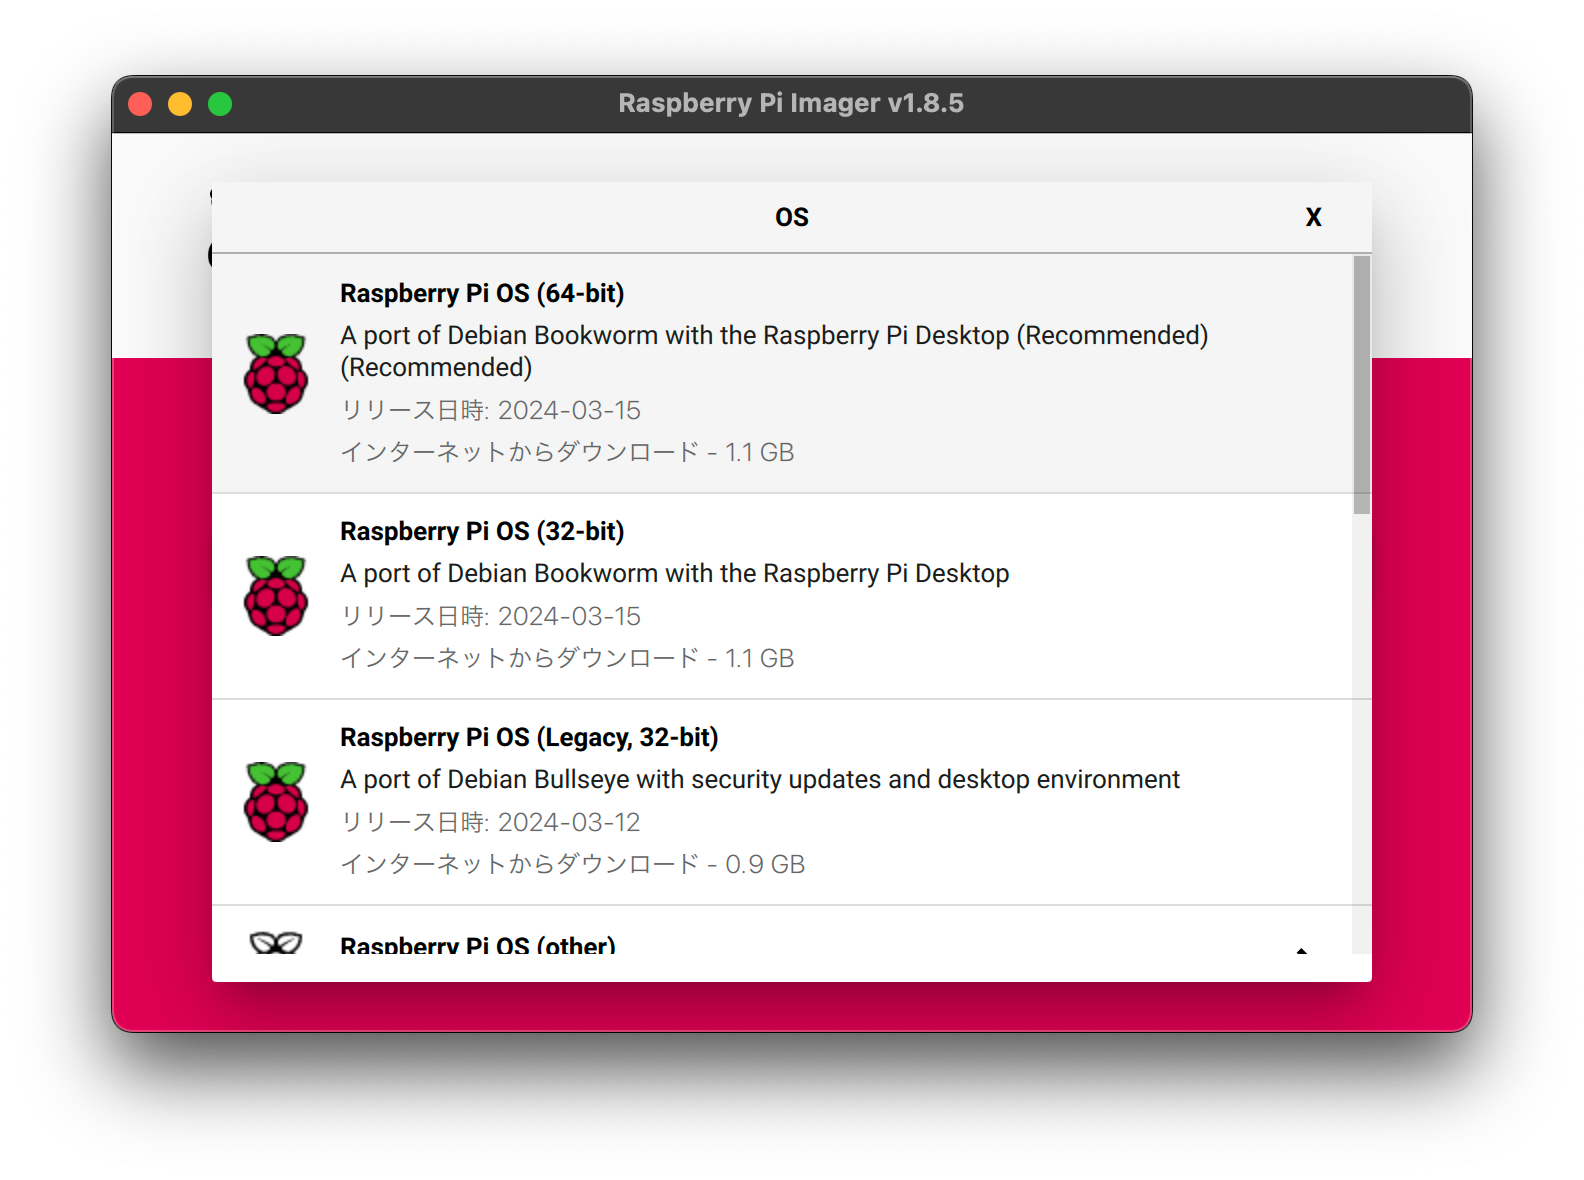Viewport: 1584px width, 1180px height.
Task: Click the 64-bit entry's 2024-03-15 release date
Action: click(490, 410)
